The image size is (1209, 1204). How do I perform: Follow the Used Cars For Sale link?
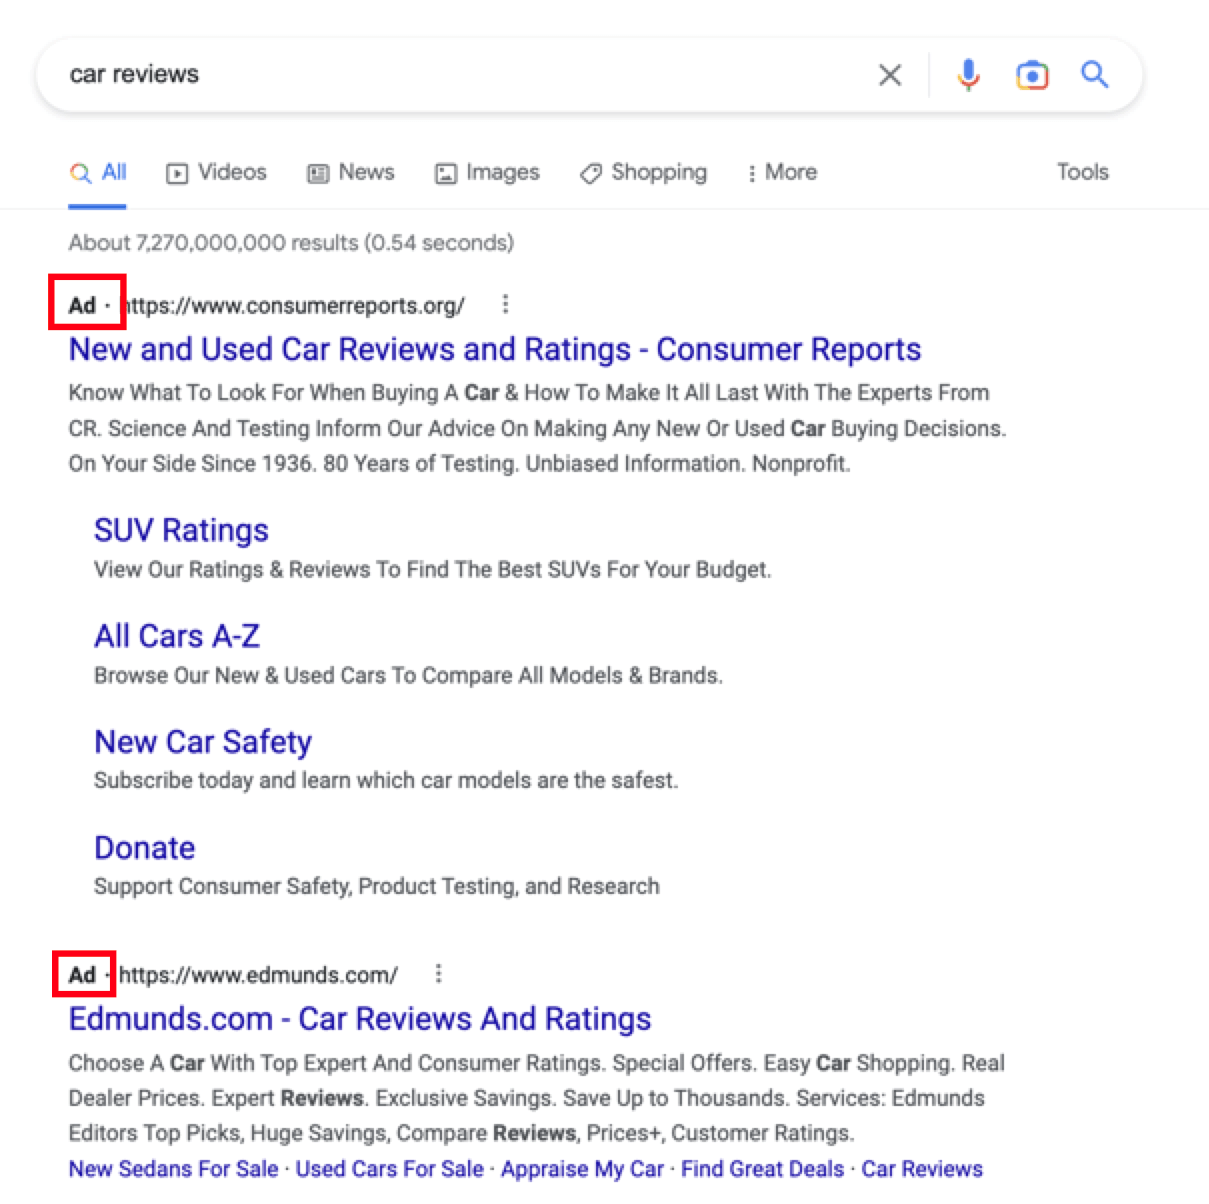[x=390, y=1169]
